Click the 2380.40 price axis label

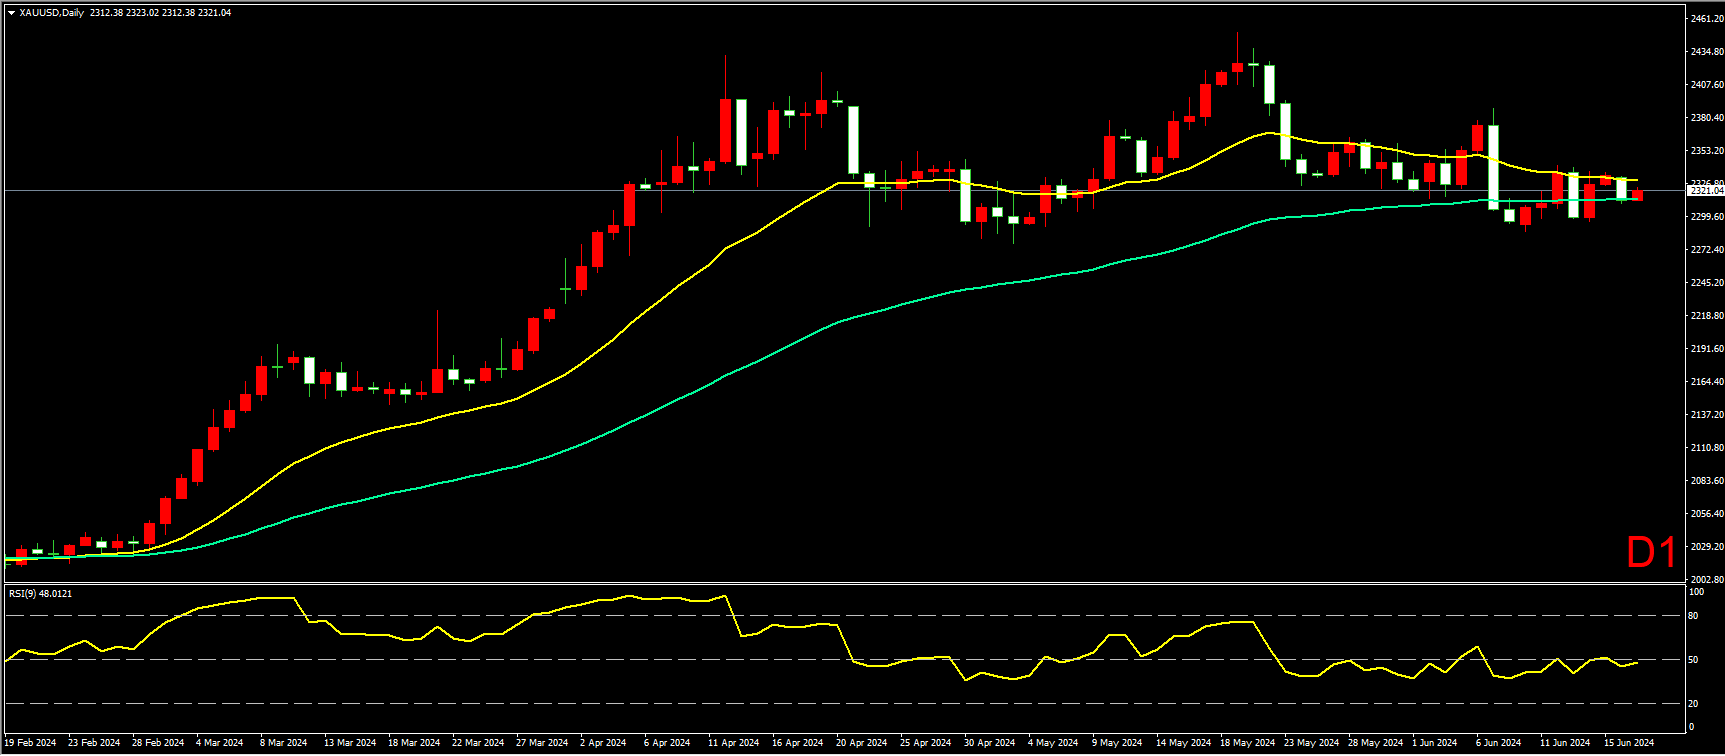point(1706,118)
